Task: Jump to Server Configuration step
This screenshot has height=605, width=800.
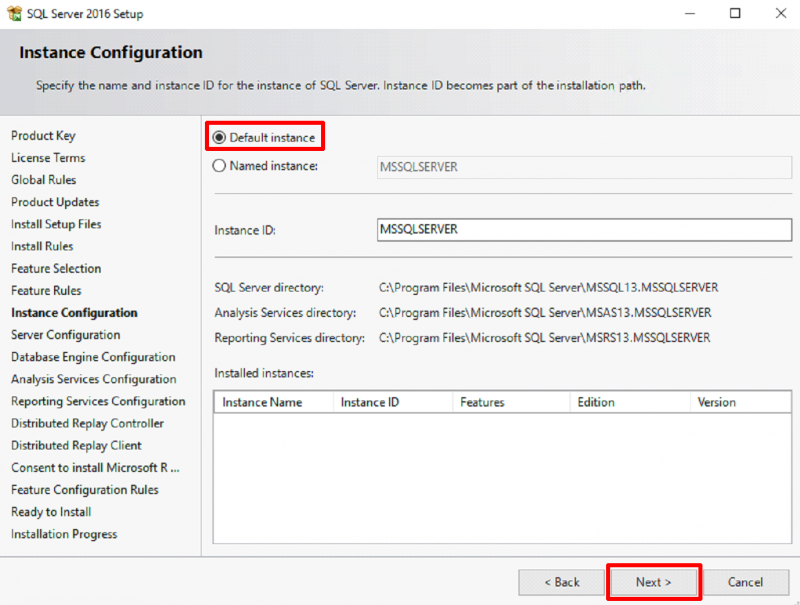Action: coord(65,335)
